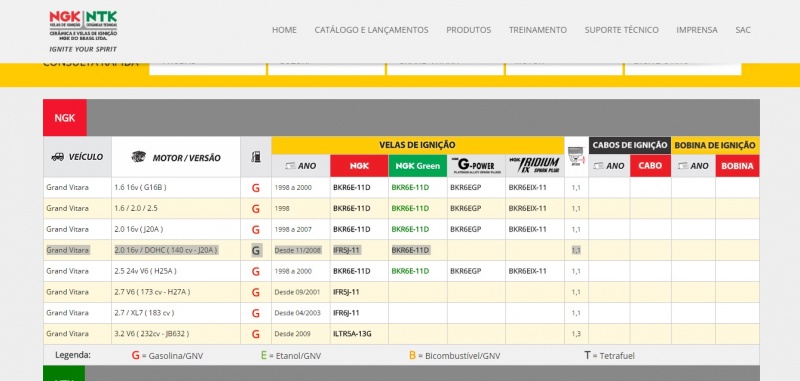Select motor 2.5 24v V6 ( H25A ) cell

click(176, 271)
